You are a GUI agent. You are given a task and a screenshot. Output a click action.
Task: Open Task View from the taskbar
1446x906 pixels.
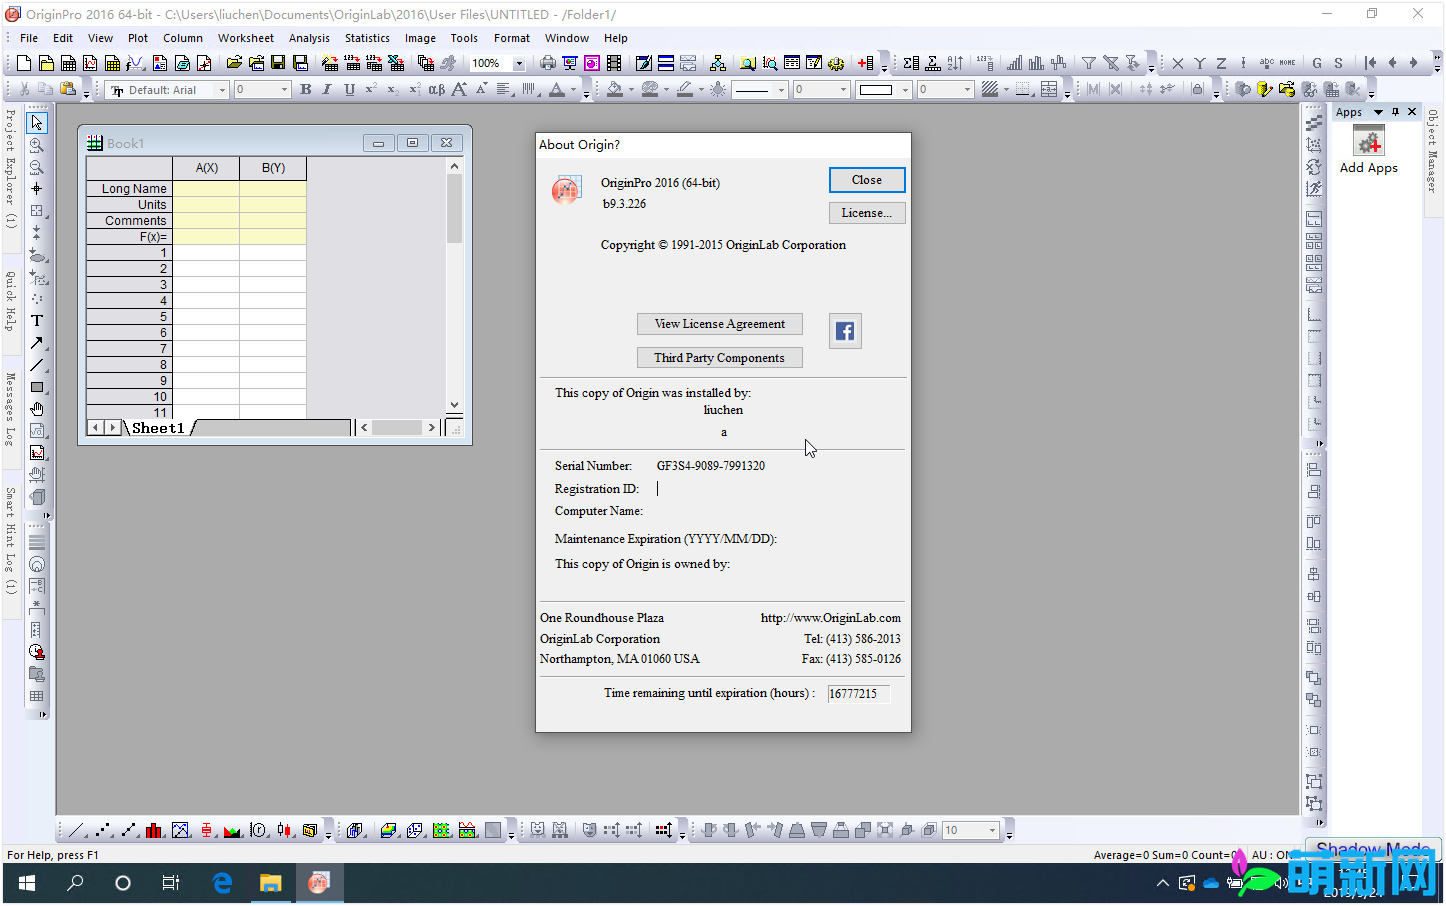point(171,883)
